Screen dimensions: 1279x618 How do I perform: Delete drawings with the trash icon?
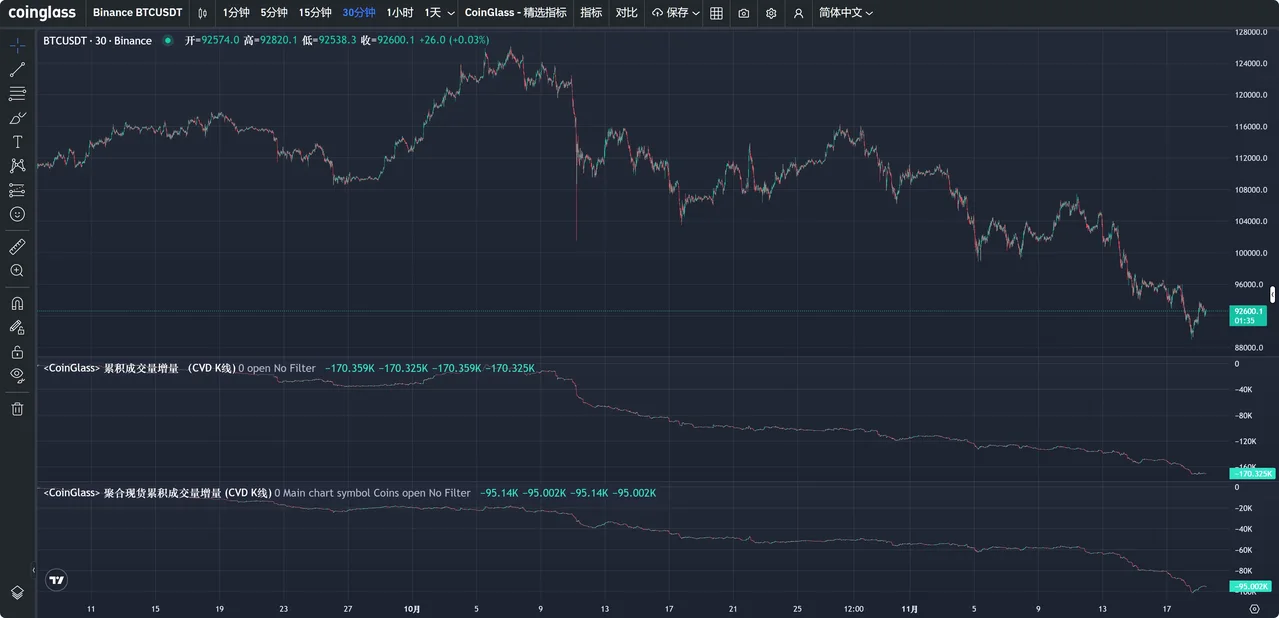coord(17,408)
